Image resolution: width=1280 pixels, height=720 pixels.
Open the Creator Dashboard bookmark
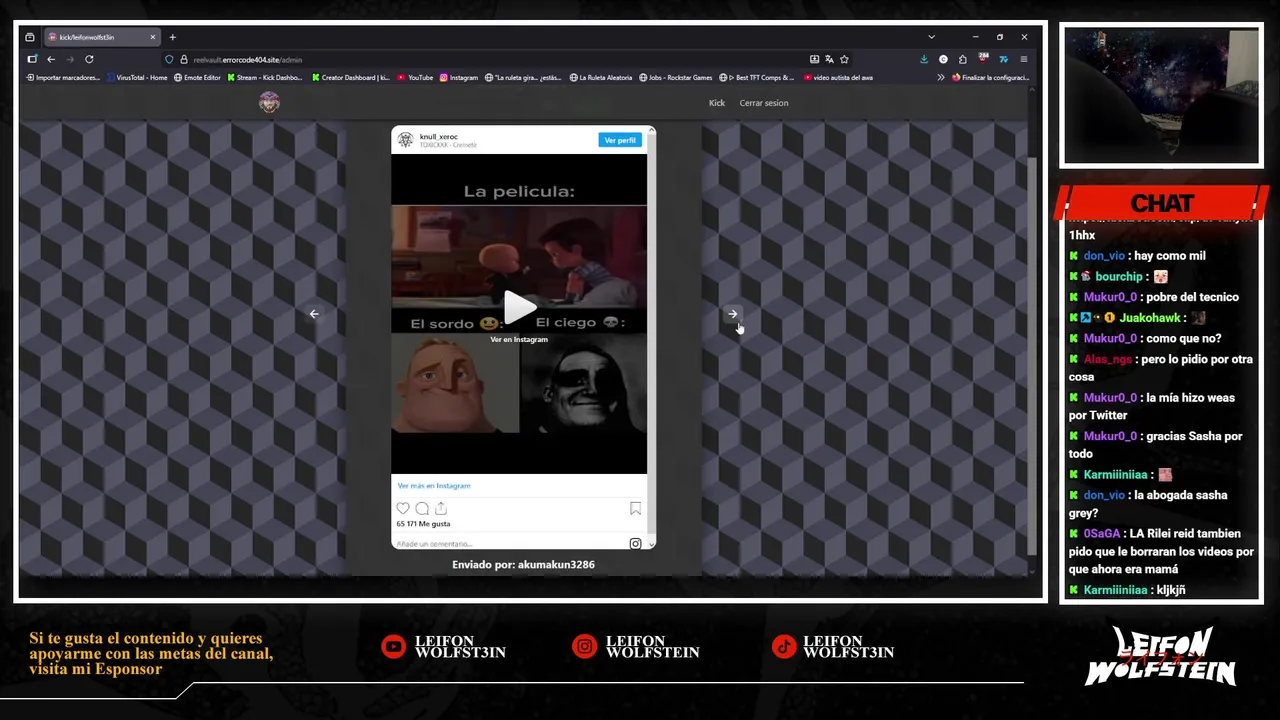[351, 77]
